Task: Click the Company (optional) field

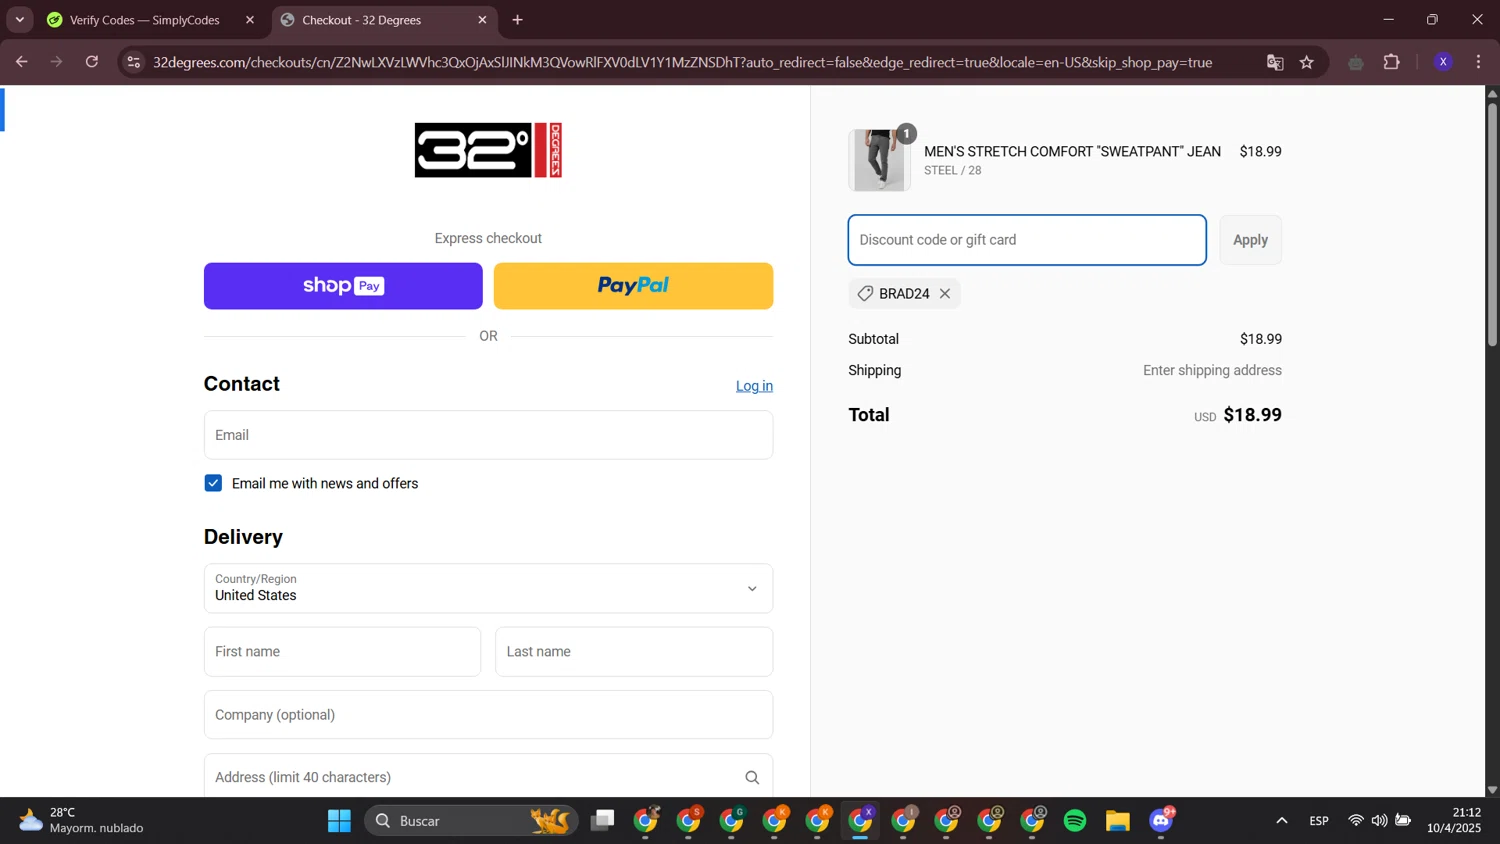Action: point(488,715)
